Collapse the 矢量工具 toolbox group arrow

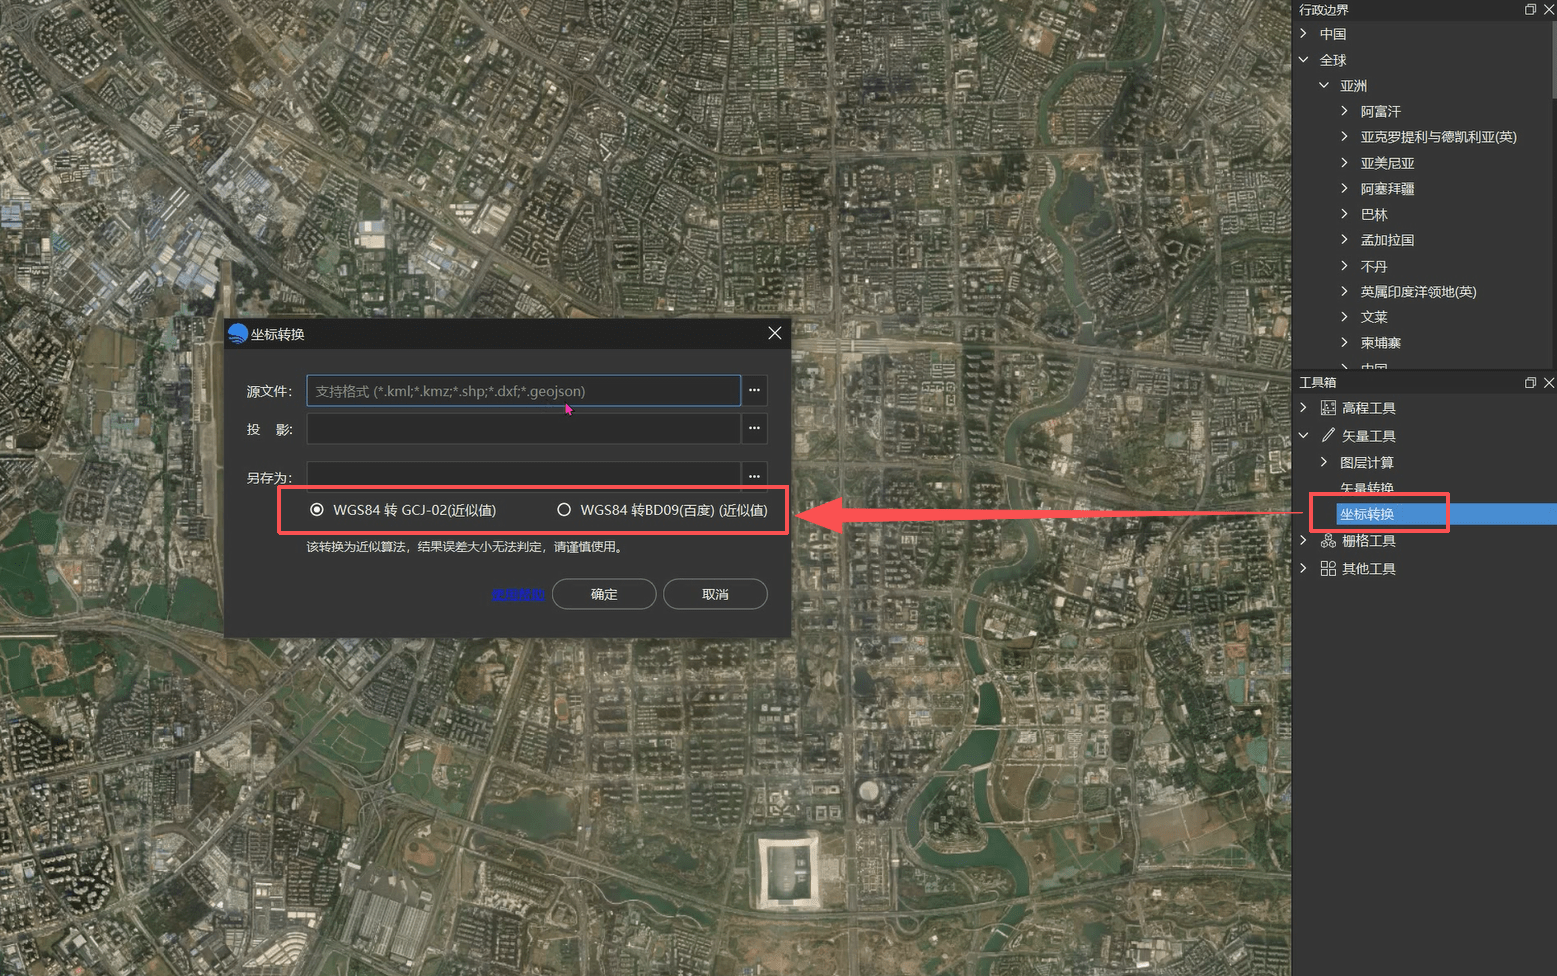[x=1303, y=435]
